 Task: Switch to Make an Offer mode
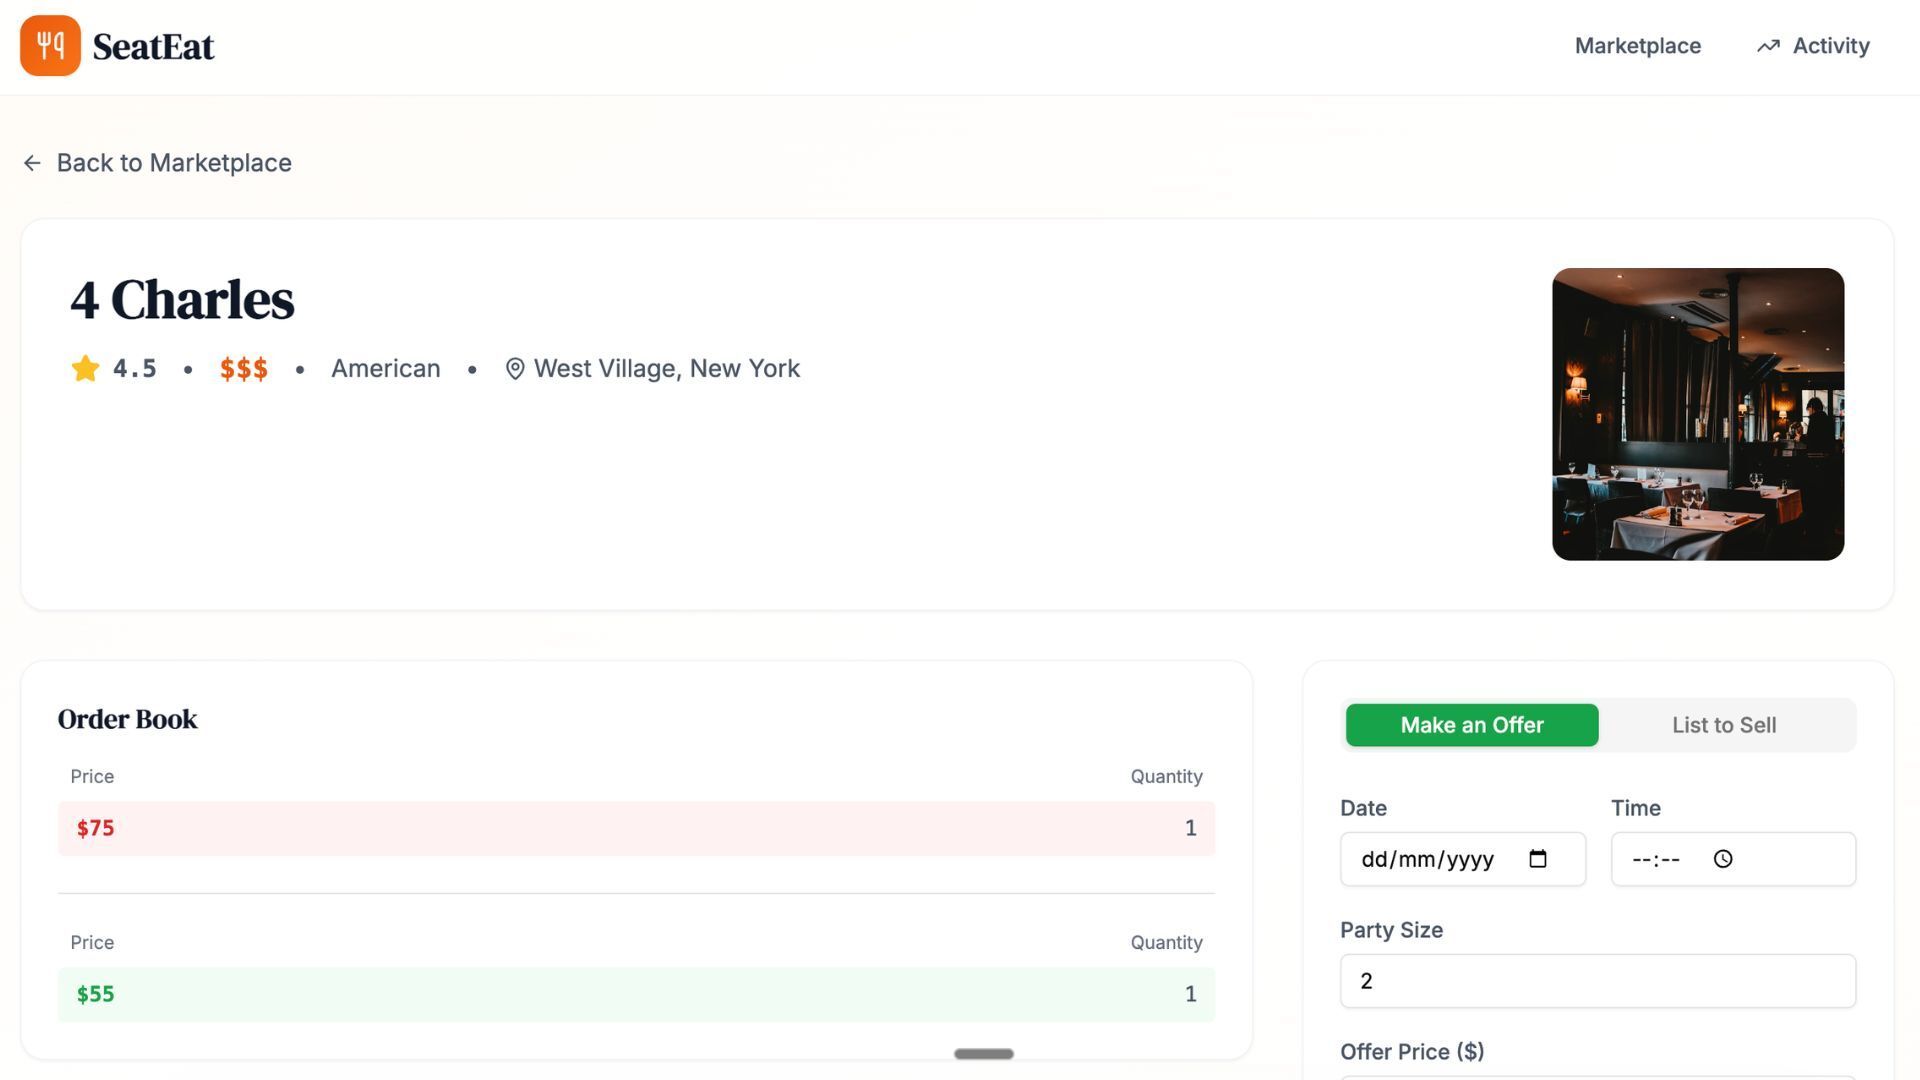coord(1471,725)
